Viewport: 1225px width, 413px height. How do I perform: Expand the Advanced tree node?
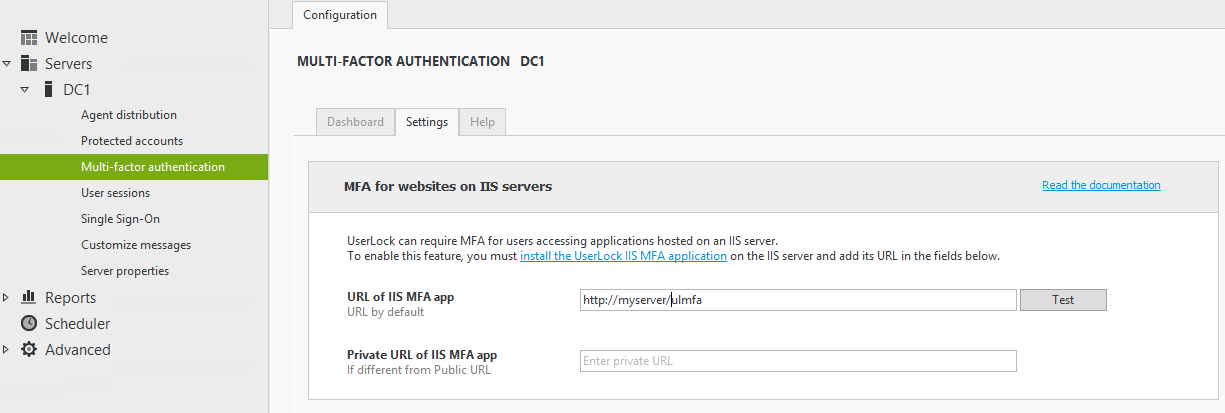point(7,349)
